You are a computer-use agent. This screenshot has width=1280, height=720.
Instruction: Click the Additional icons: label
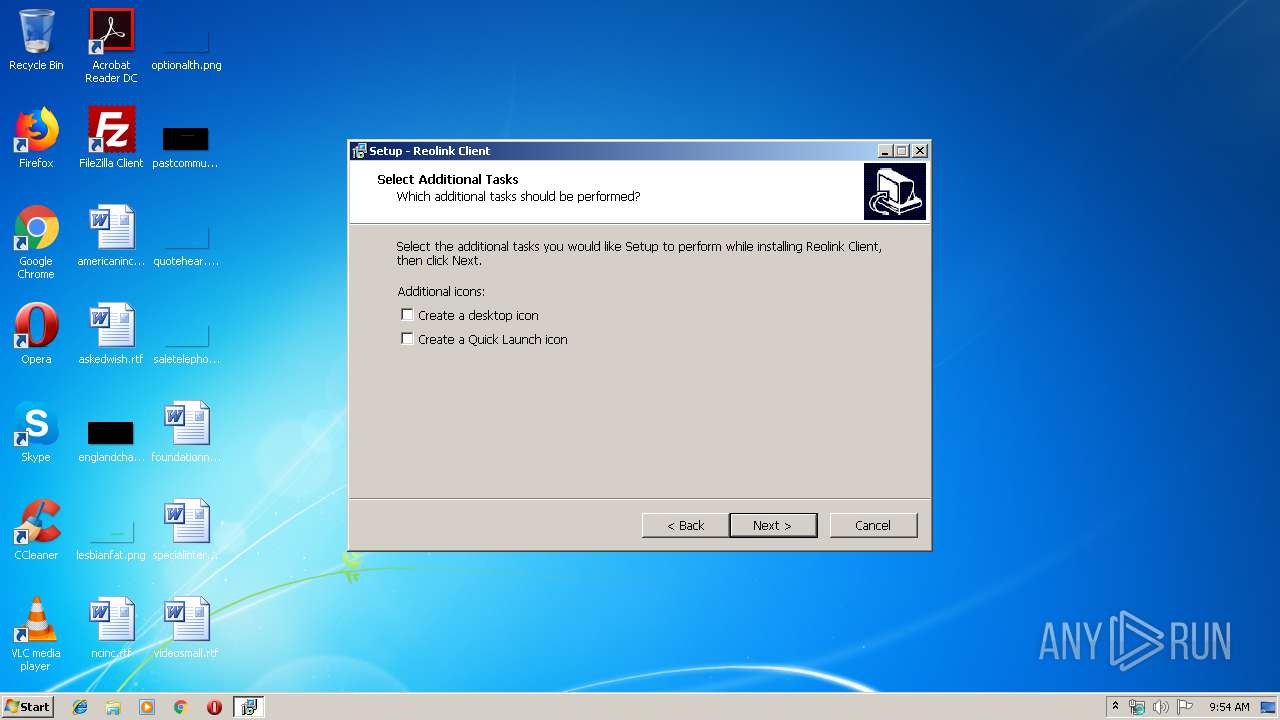point(441,291)
